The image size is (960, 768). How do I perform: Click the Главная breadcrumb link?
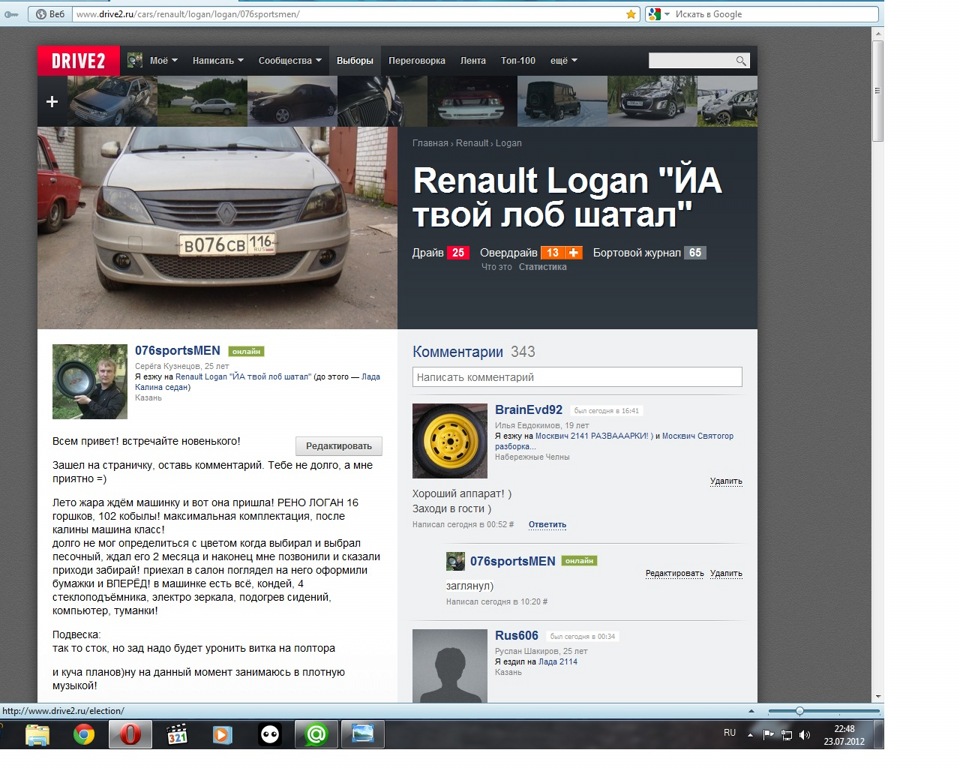[430, 143]
